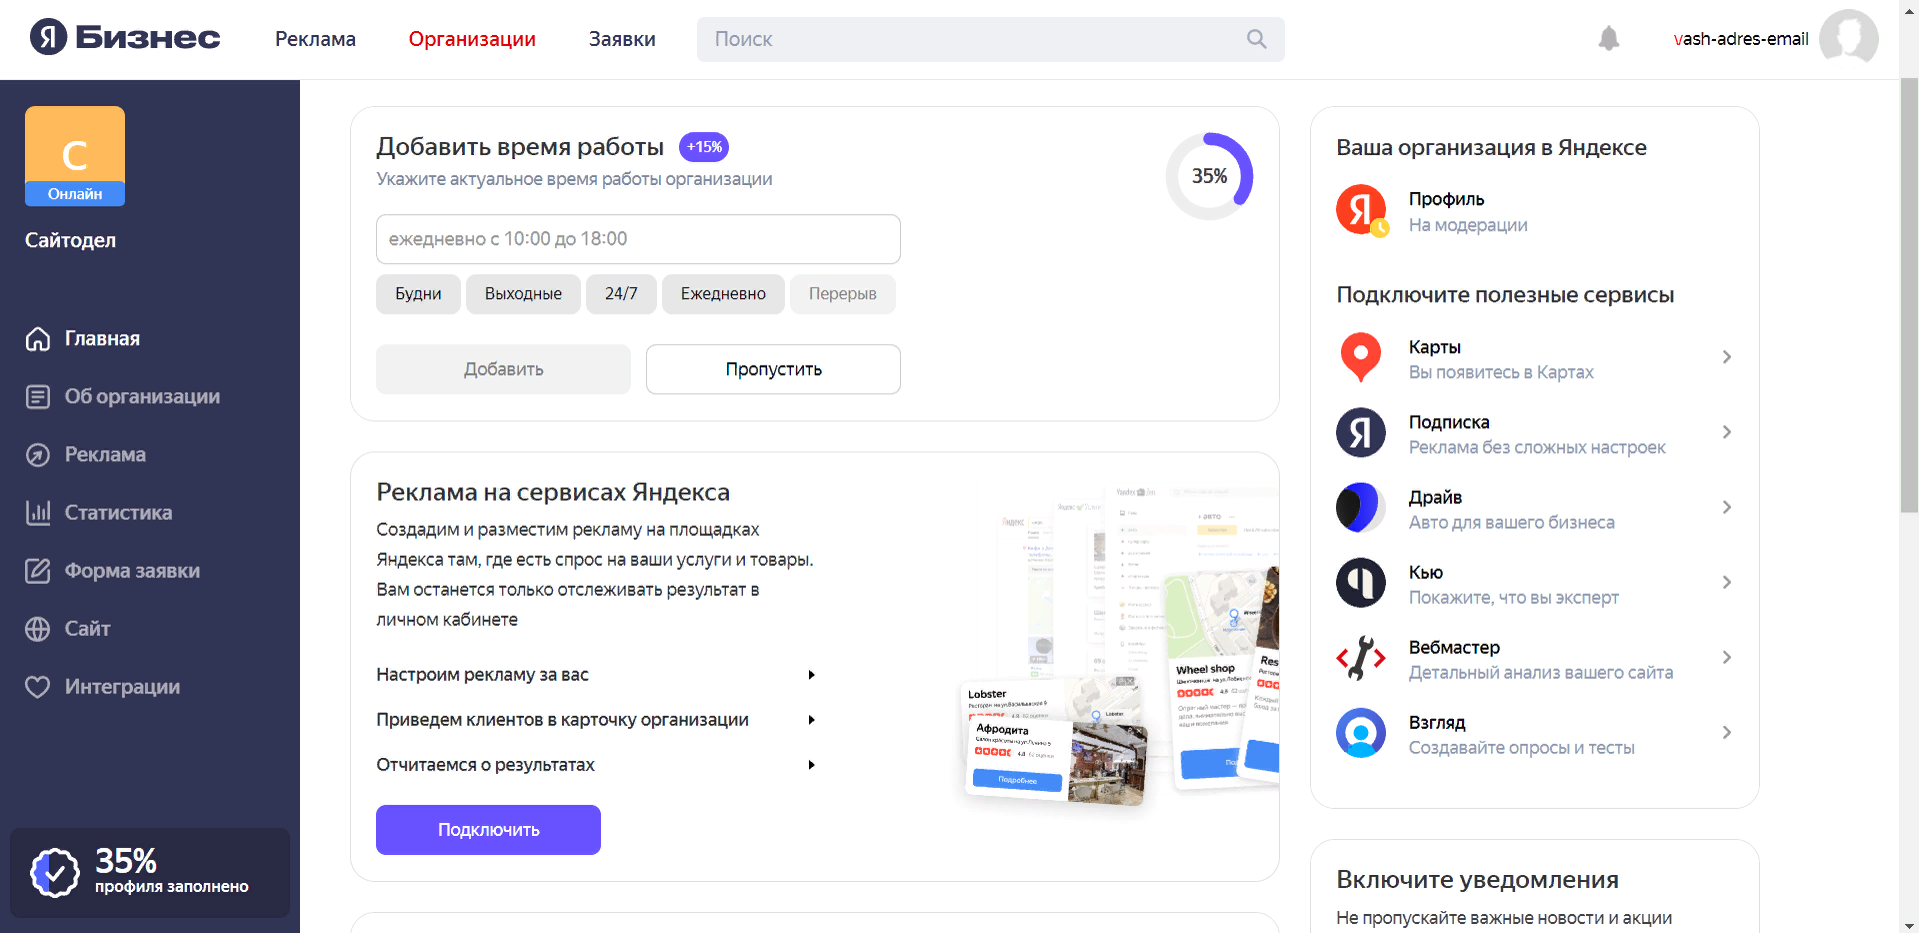Image resolution: width=1919 pixels, height=933 pixels.
Task: Expand Приведем клиентов в карточку организации
Action: coord(596,720)
